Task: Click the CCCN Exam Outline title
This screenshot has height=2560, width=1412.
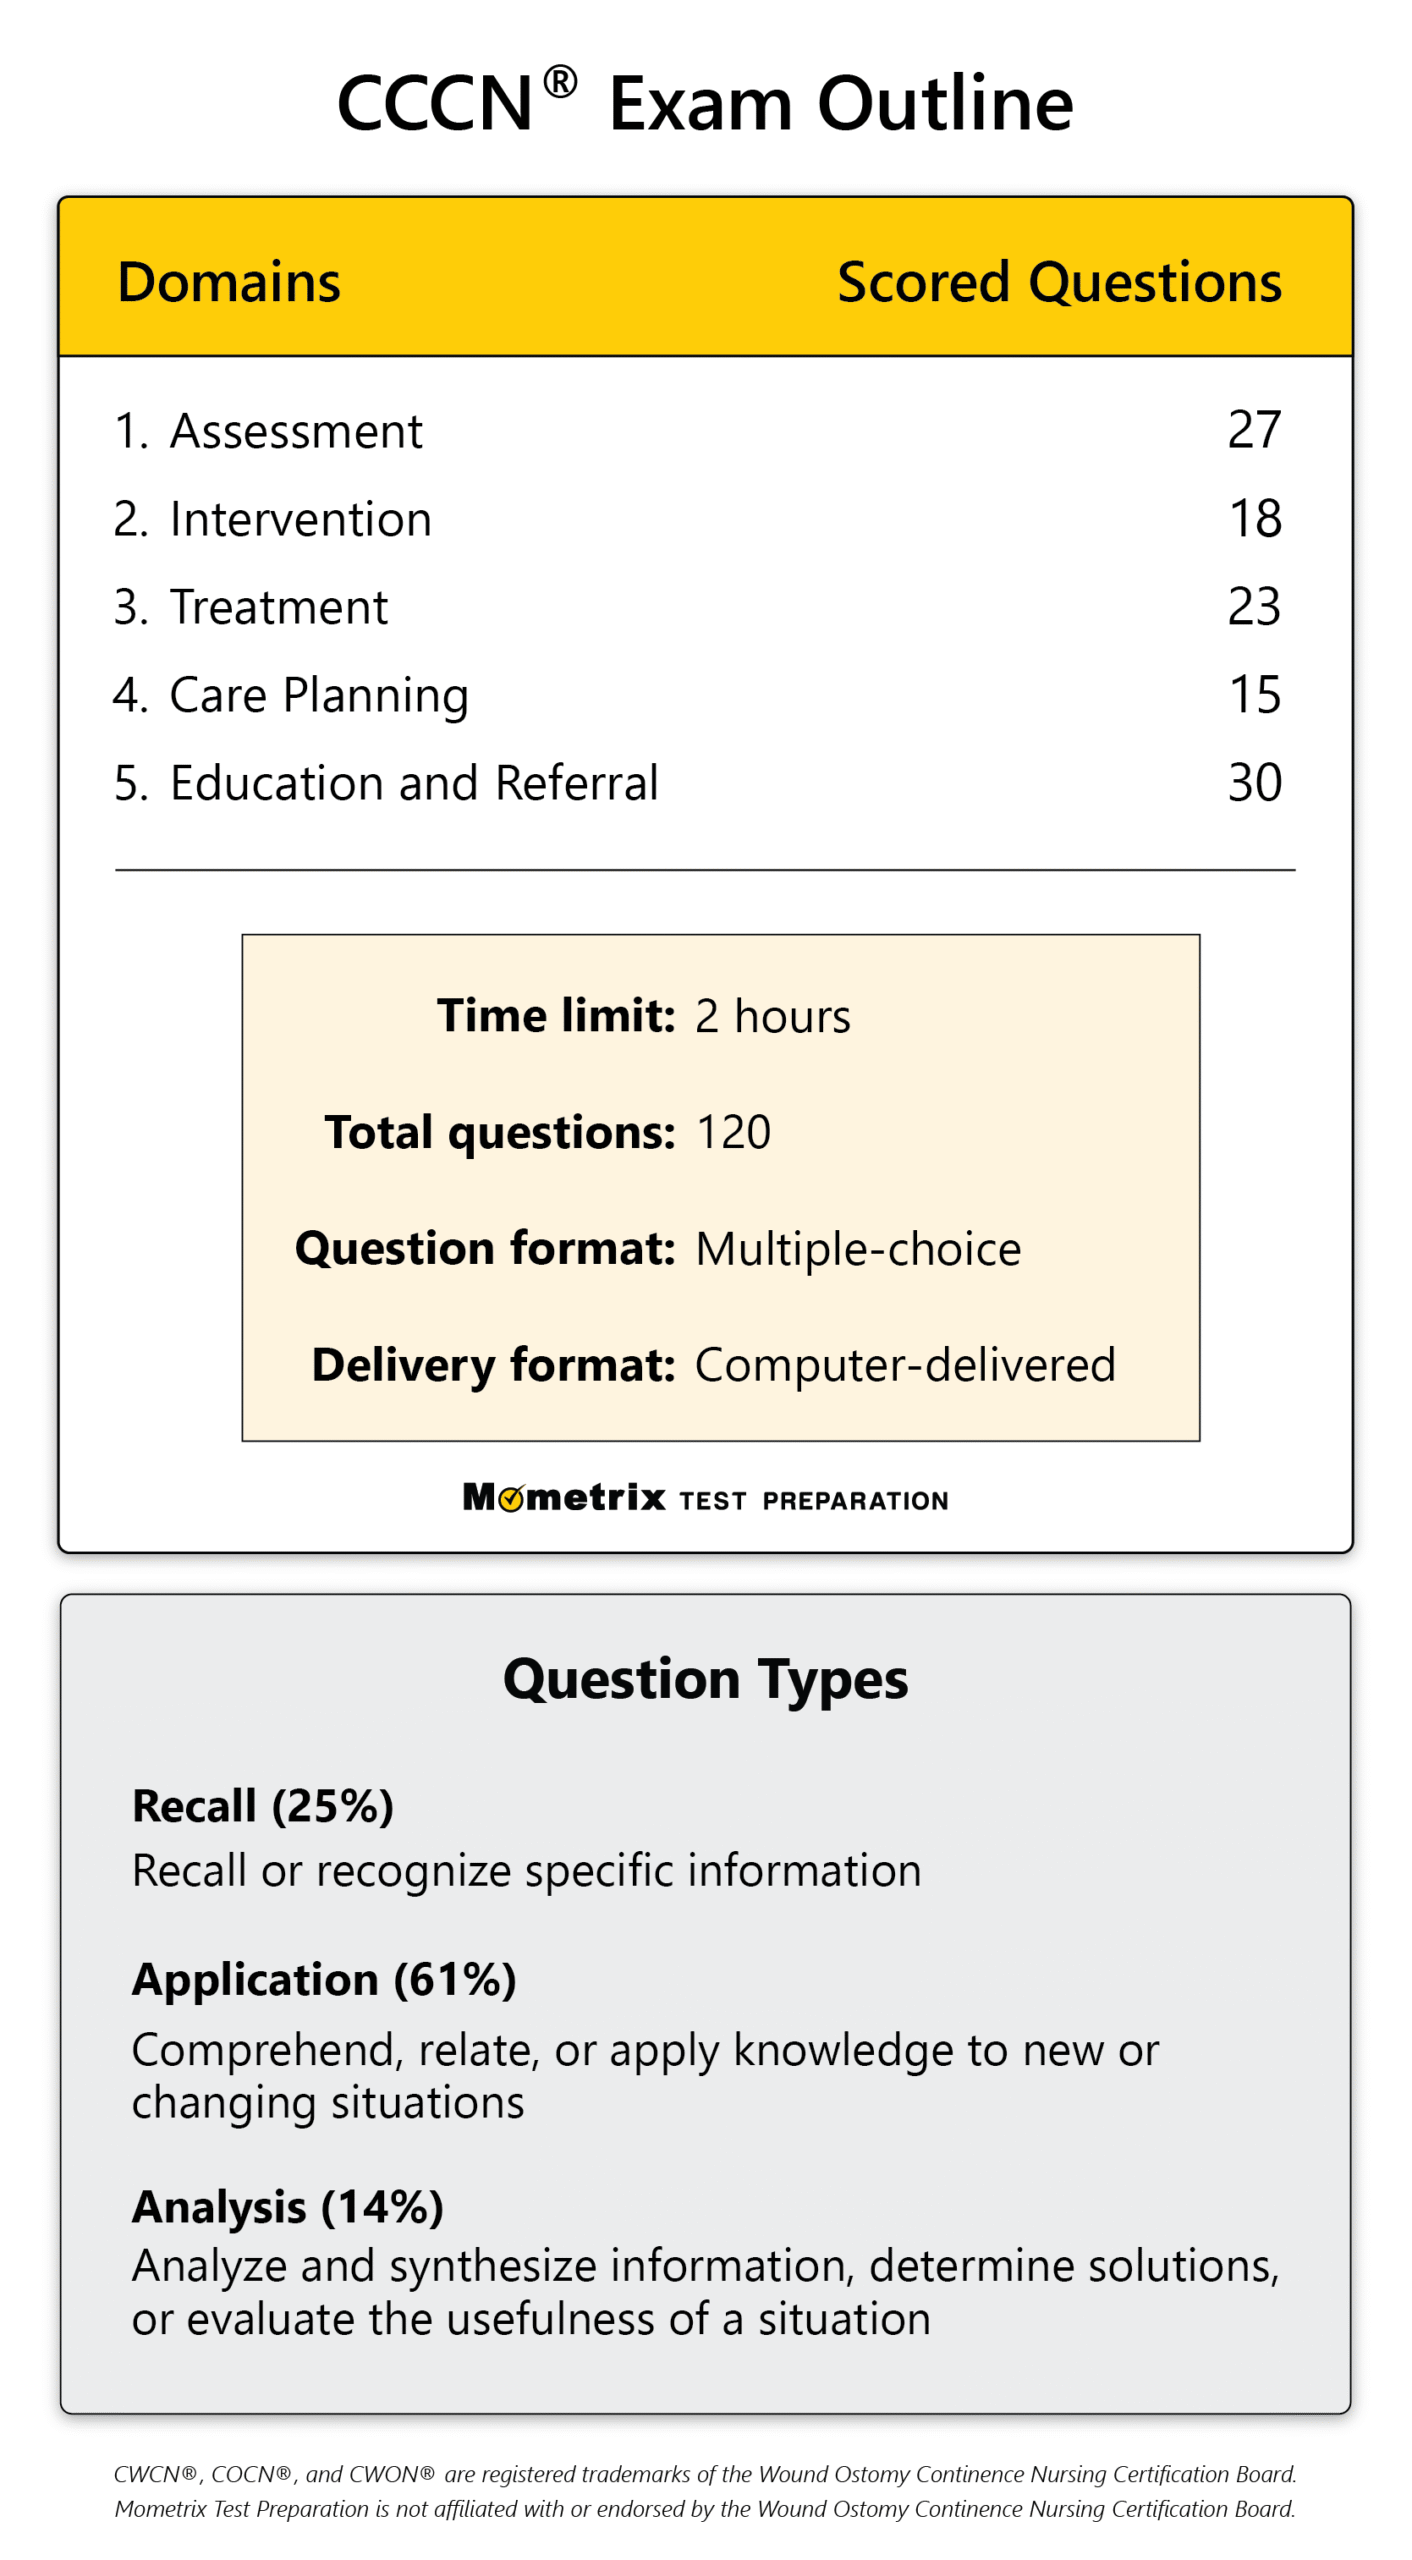Action: pyautogui.click(x=705, y=102)
